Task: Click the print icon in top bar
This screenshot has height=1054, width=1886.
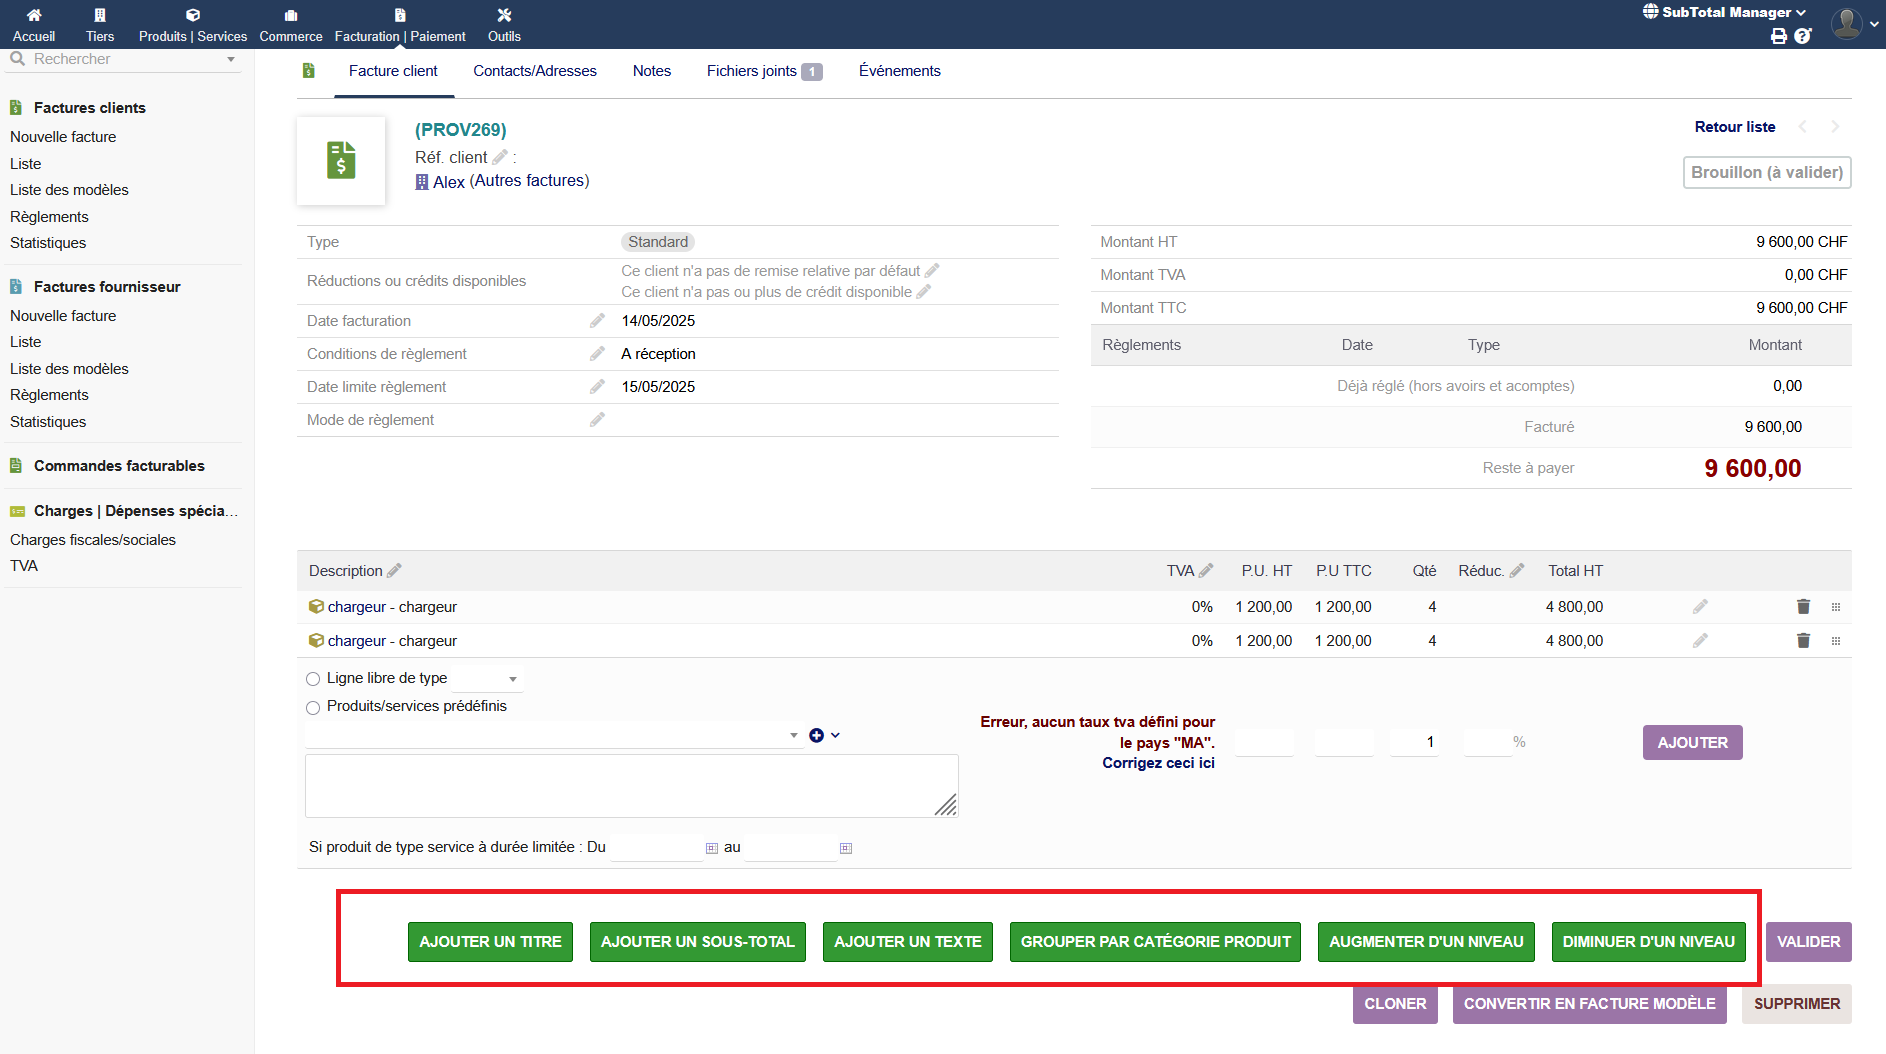Action: (1778, 36)
